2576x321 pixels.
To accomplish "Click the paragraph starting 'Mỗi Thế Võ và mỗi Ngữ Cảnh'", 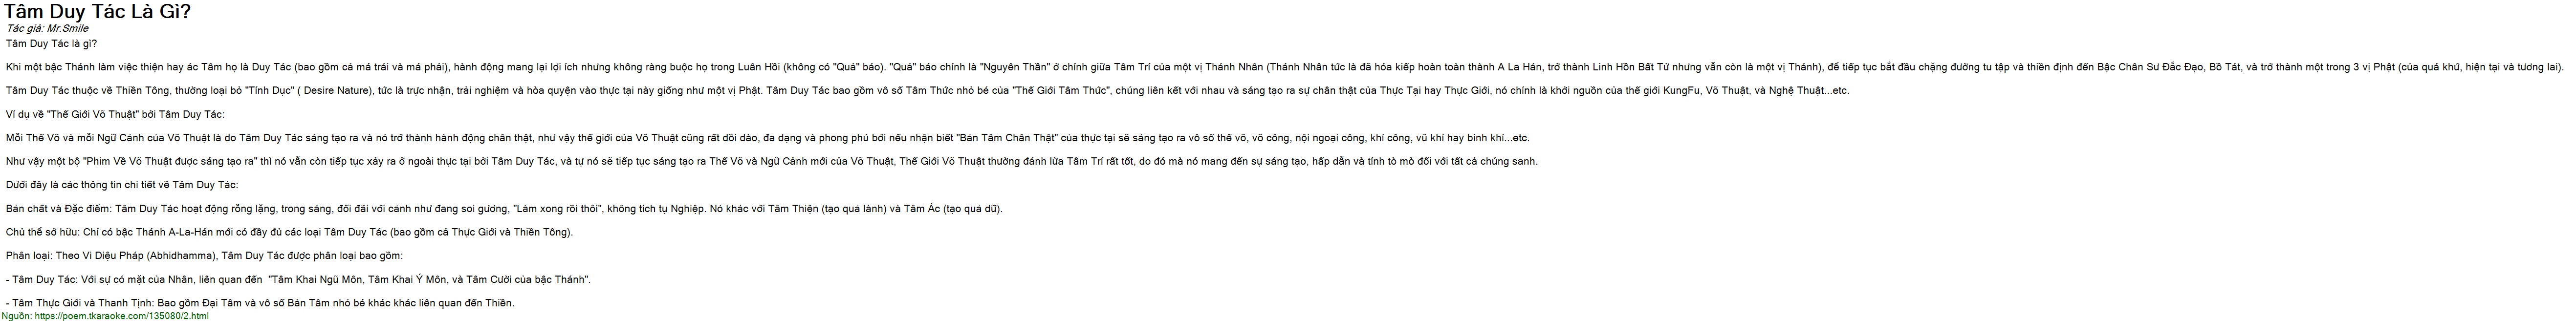I will coord(767,138).
